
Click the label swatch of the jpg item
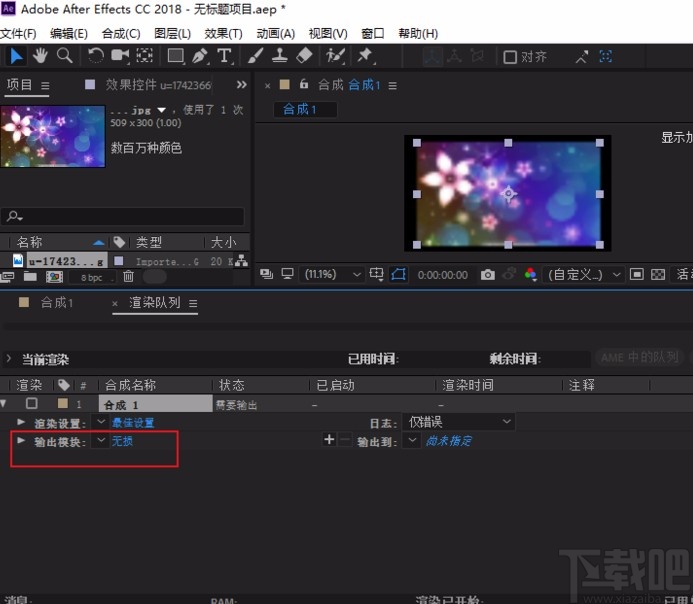[x=118, y=261]
